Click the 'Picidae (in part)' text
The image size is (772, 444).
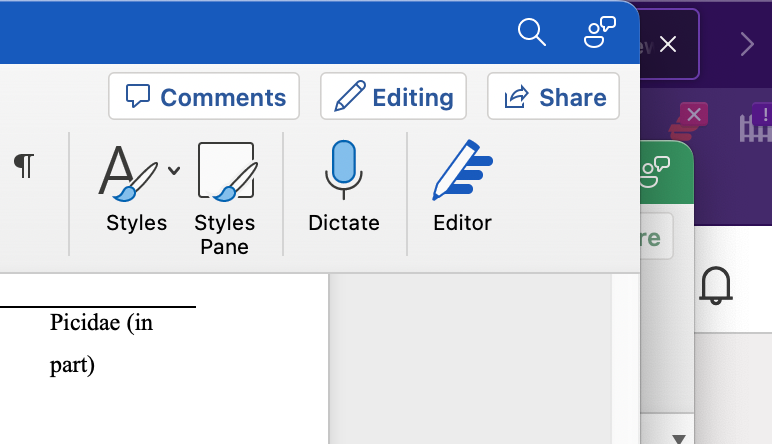pos(101,344)
